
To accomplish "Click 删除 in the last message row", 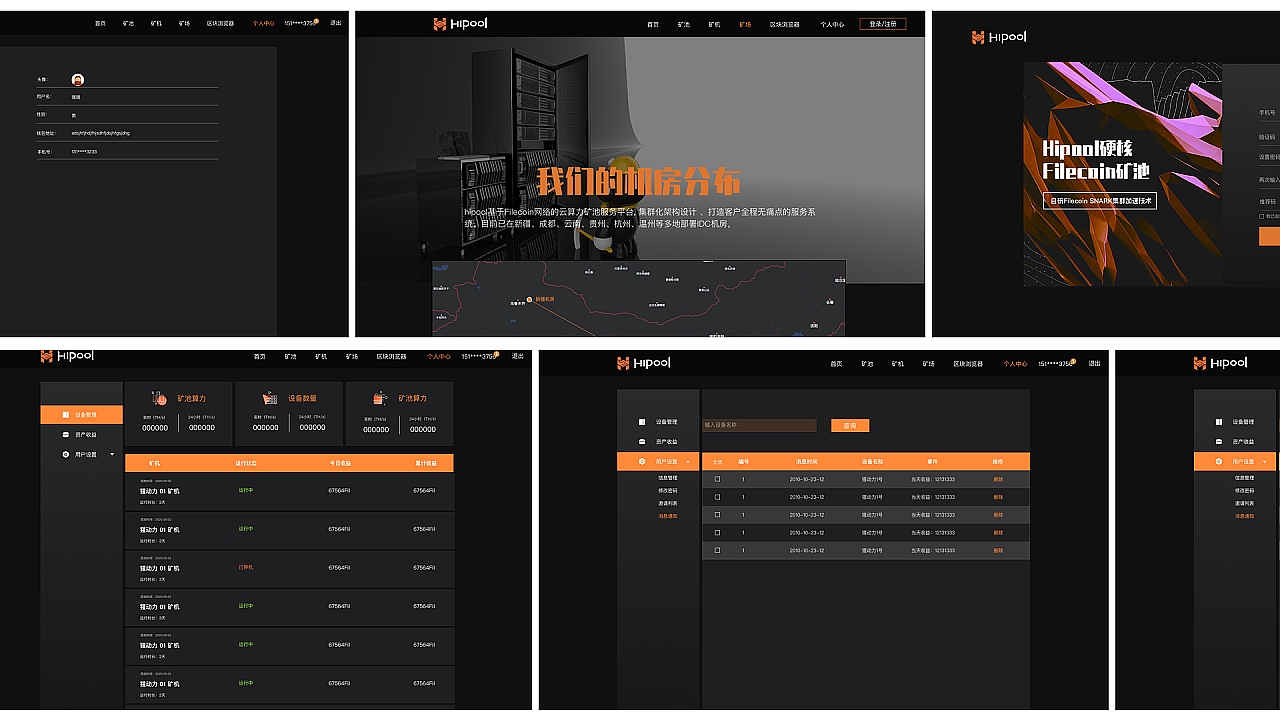I will point(998,550).
